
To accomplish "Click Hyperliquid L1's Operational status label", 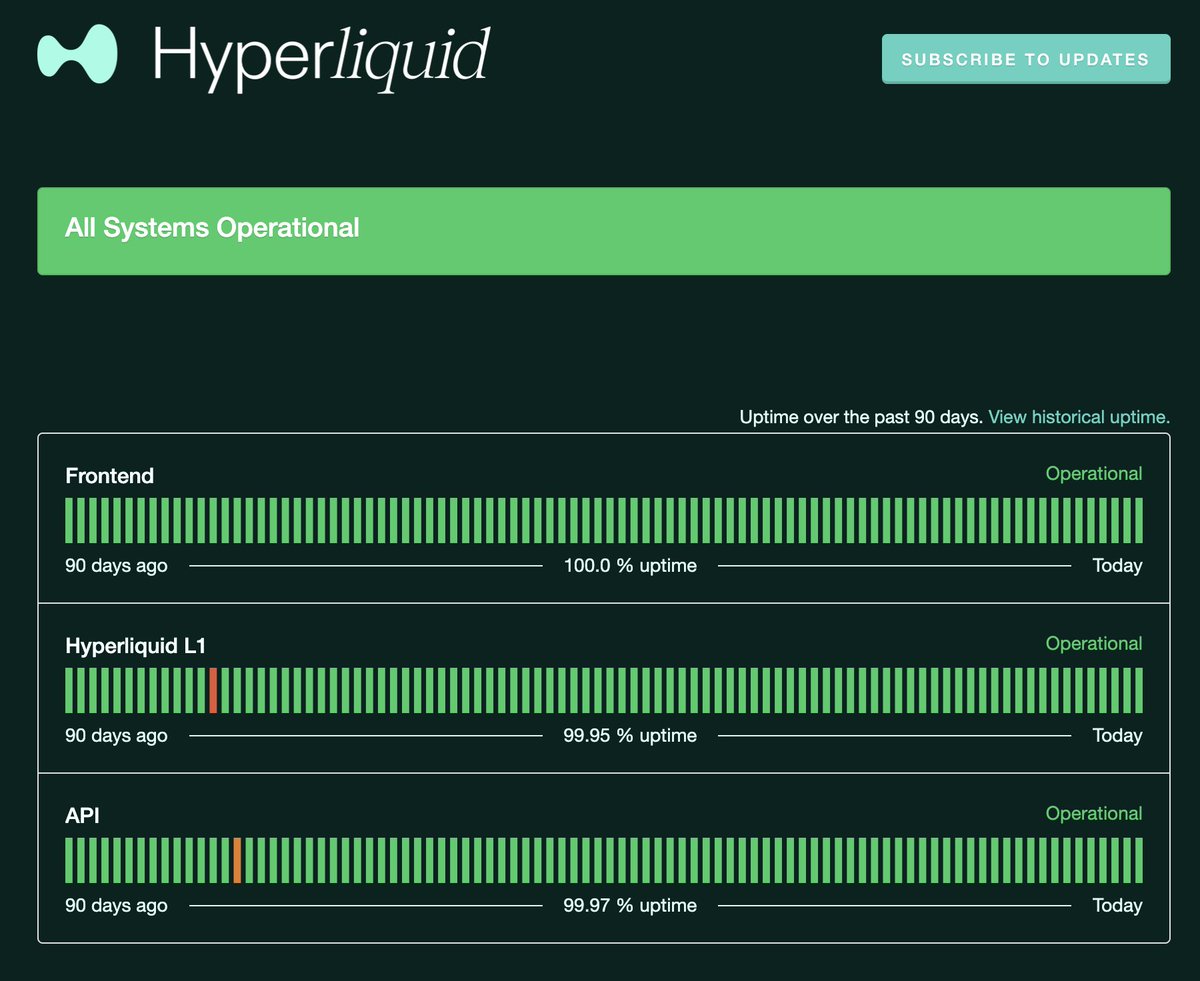I will [1094, 644].
